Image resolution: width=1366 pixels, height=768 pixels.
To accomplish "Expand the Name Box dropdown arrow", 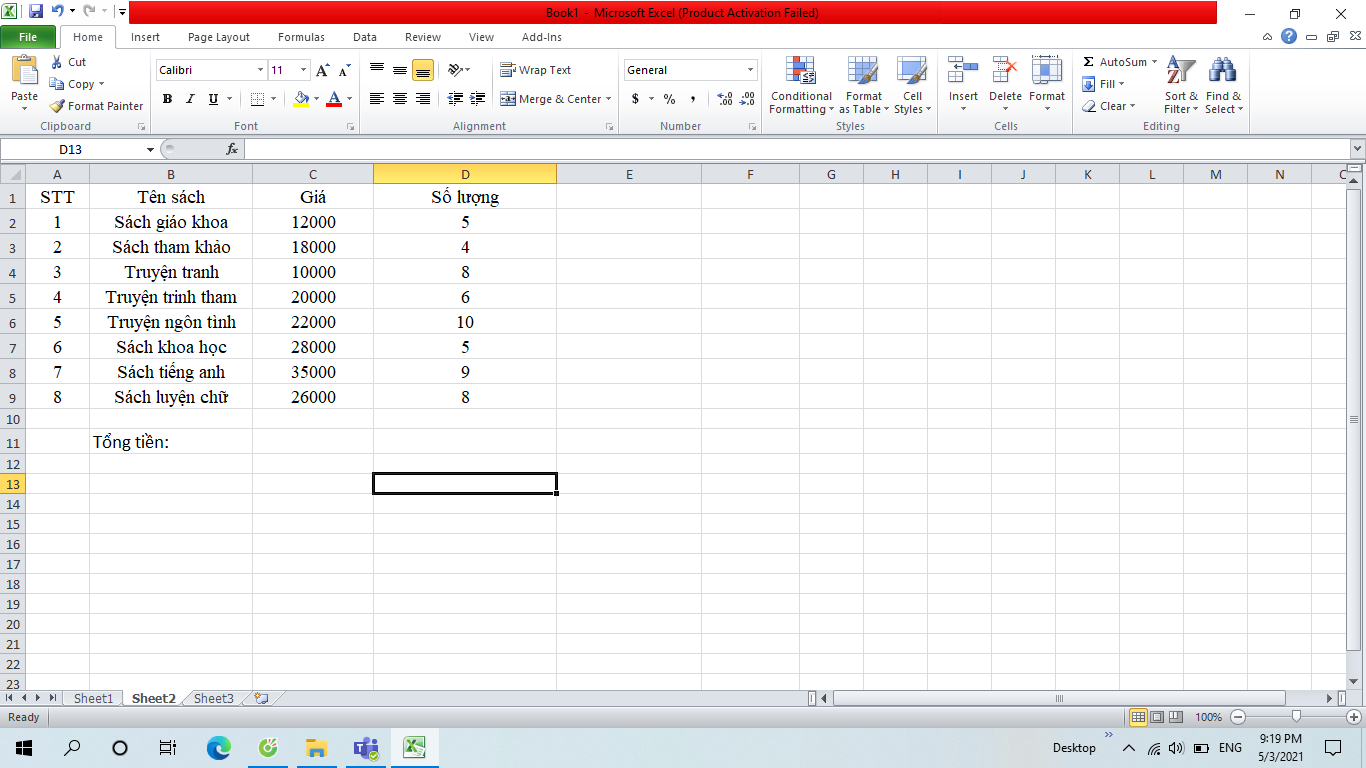I will click(x=151, y=149).
